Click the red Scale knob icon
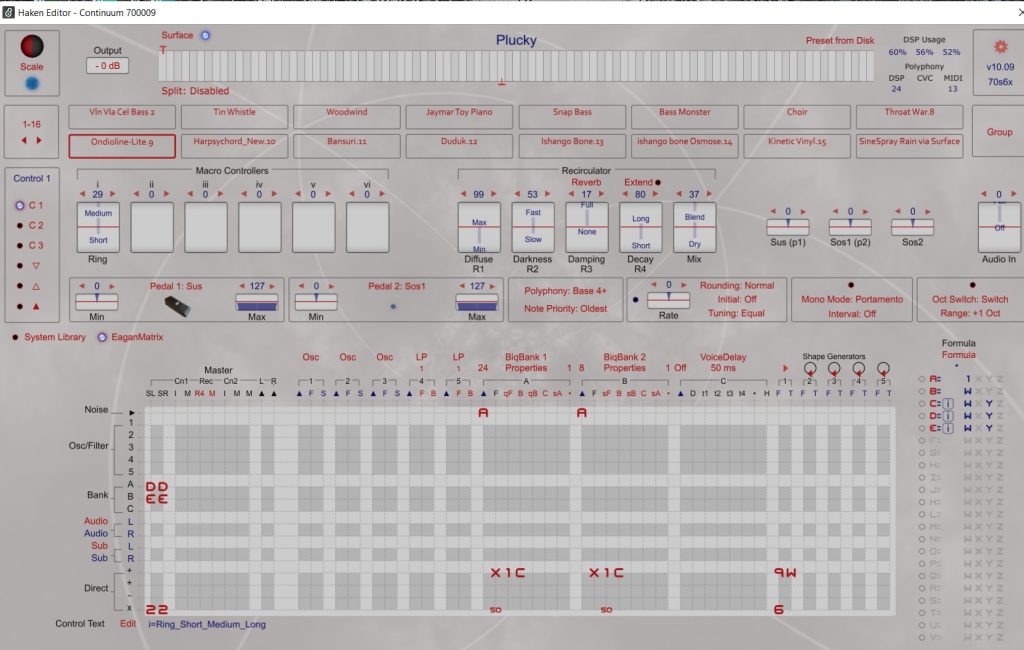The height and width of the screenshot is (650, 1024). pos(31,46)
